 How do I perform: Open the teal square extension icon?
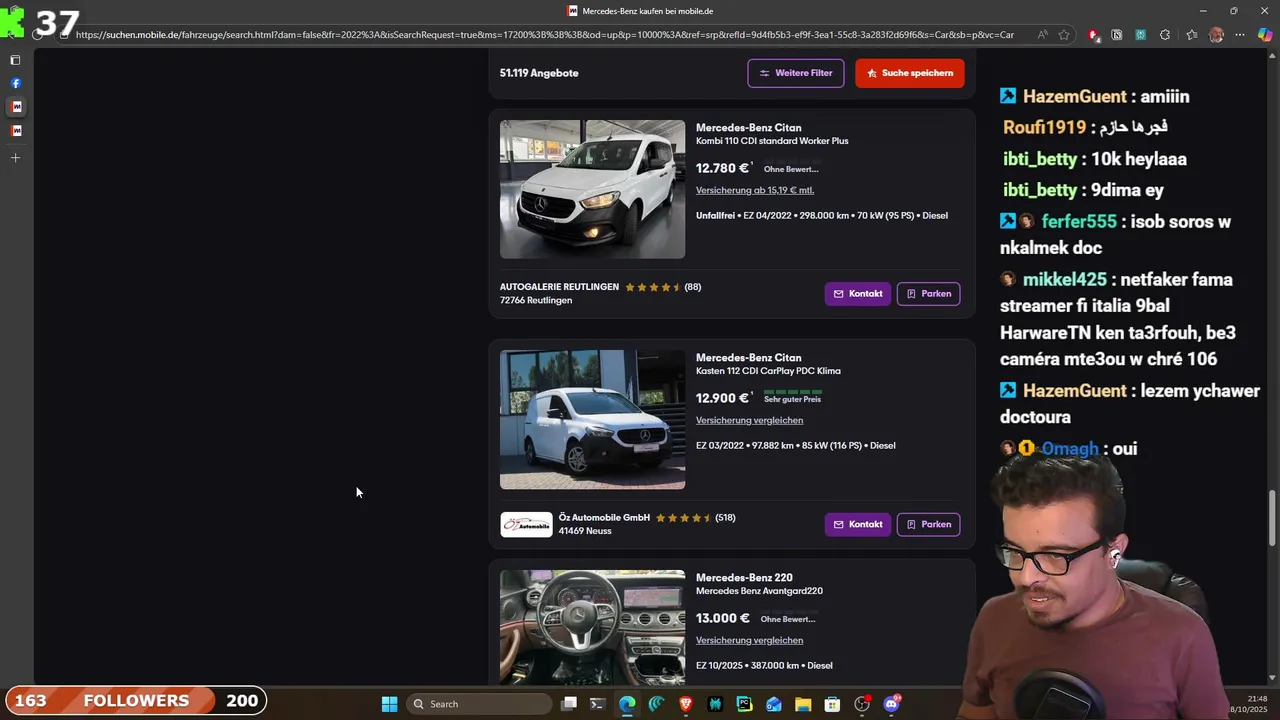tap(1141, 35)
